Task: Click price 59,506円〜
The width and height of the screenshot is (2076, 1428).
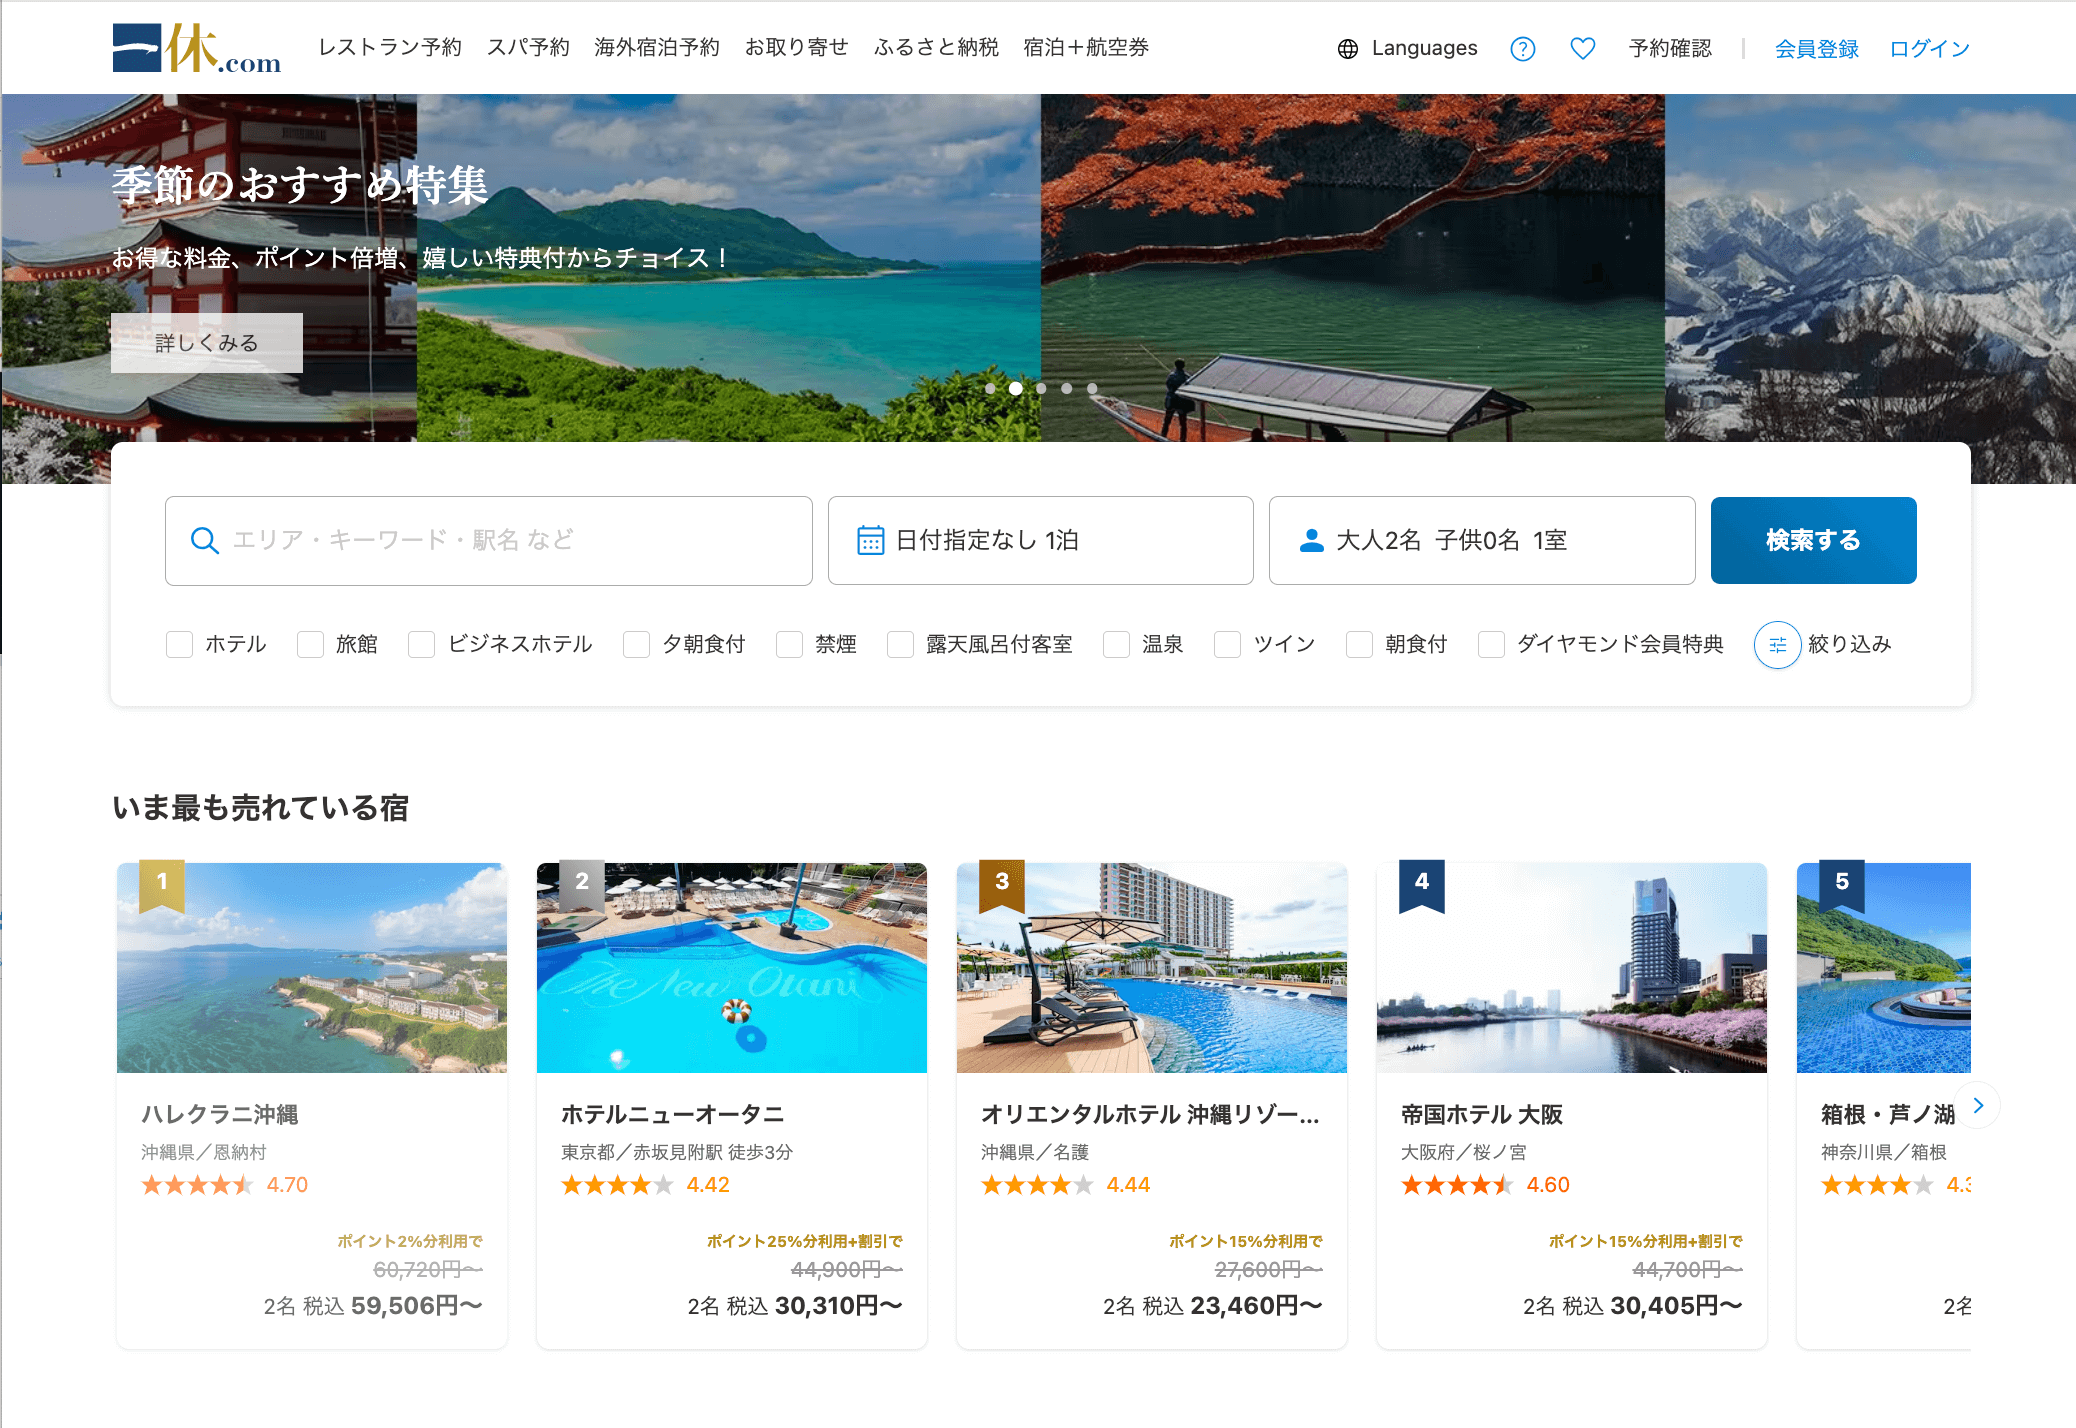Action: (417, 1306)
